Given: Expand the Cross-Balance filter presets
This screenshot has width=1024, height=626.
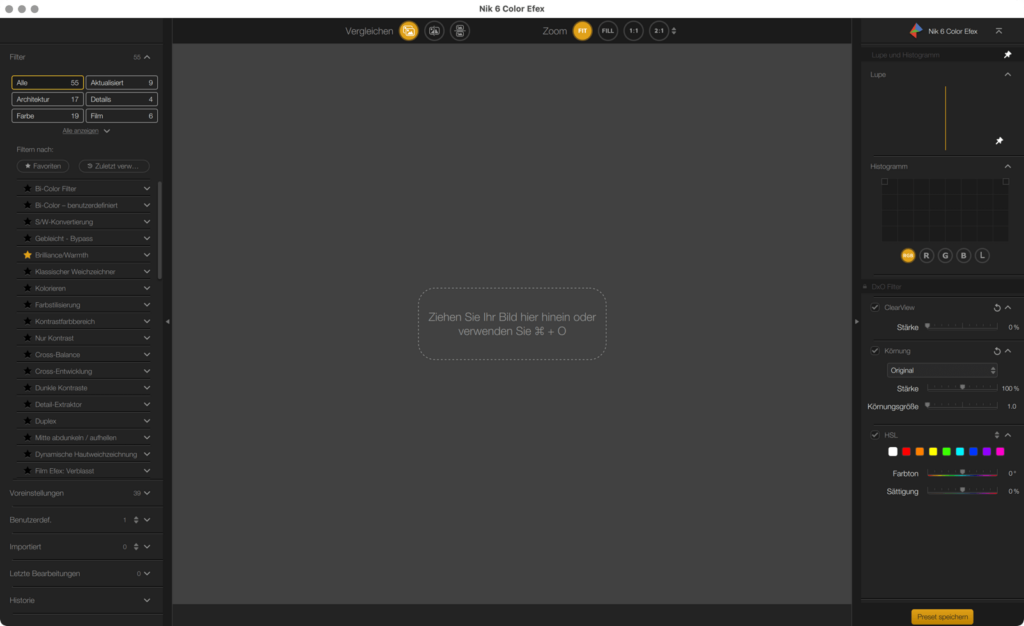Looking at the screenshot, I should click(147, 354).
